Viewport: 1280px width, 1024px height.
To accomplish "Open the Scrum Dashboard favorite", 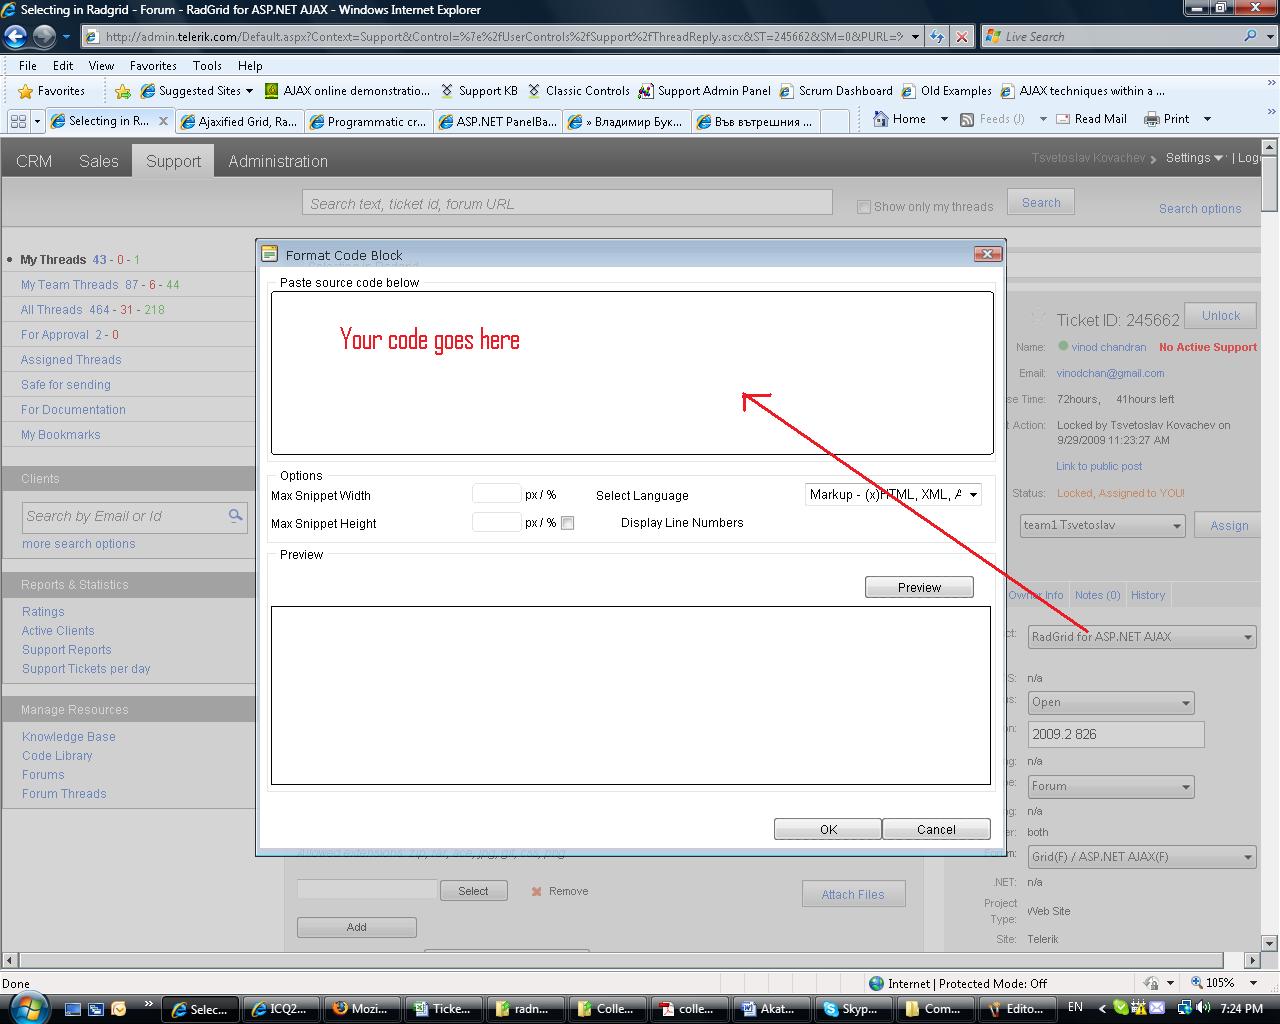I will click(x=836, y=91).
